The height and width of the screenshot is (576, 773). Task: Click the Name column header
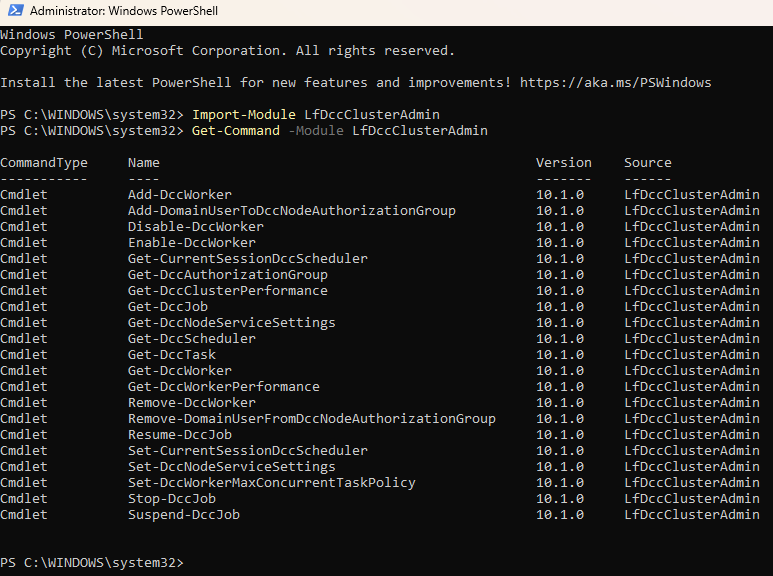tap(144, 163)
